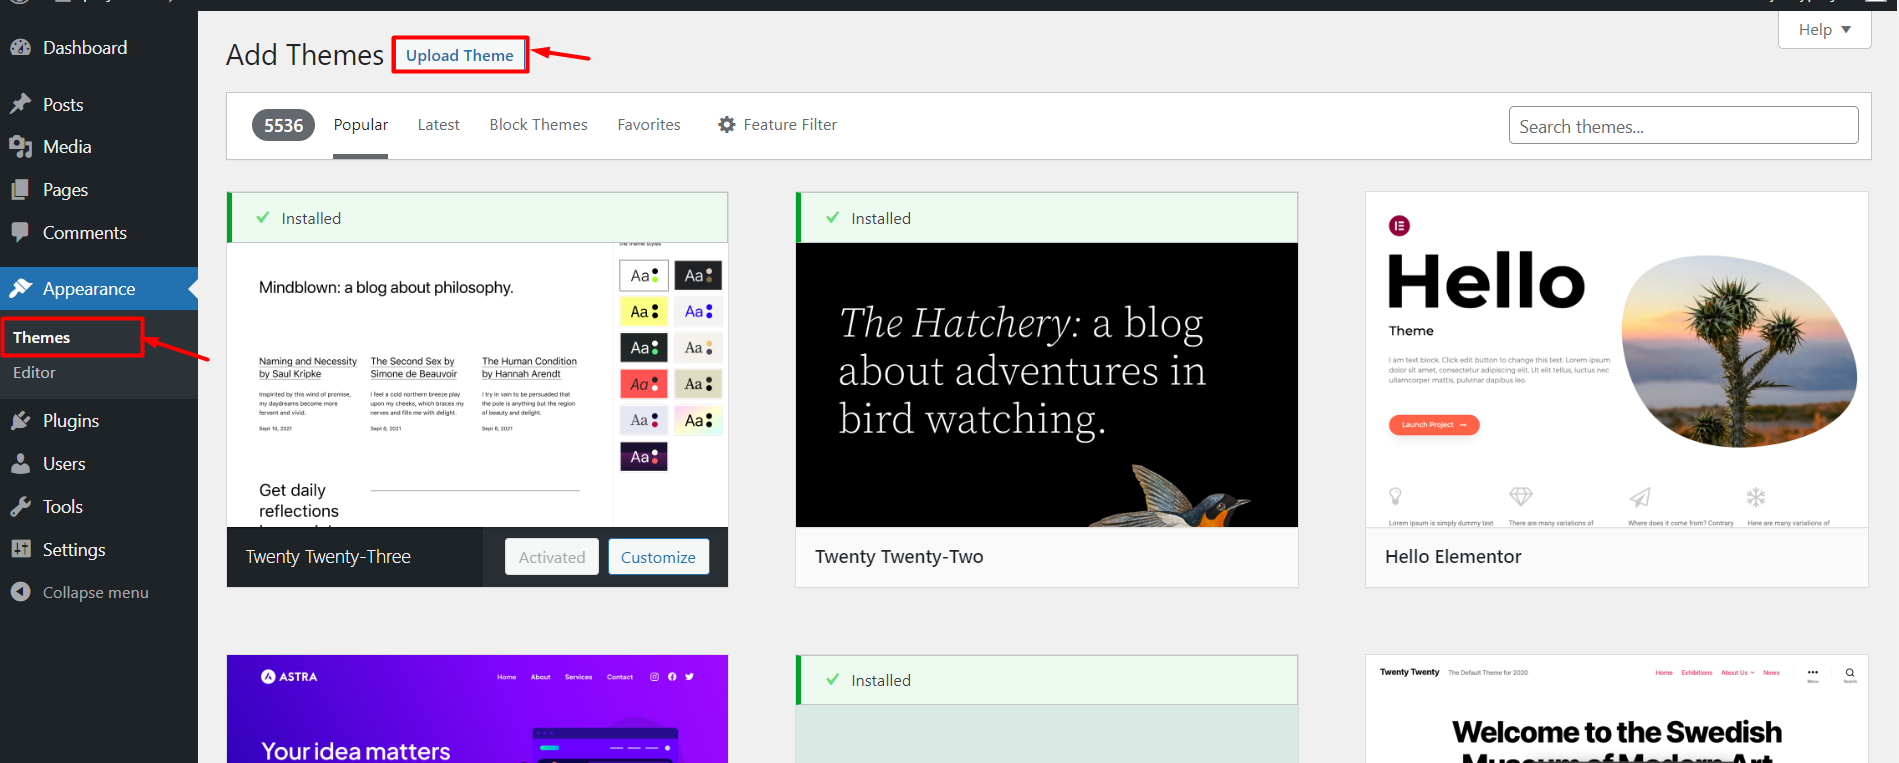1899x763 pixels.
Task: Click the Add Themes page heading
Action: pos(305,55)
